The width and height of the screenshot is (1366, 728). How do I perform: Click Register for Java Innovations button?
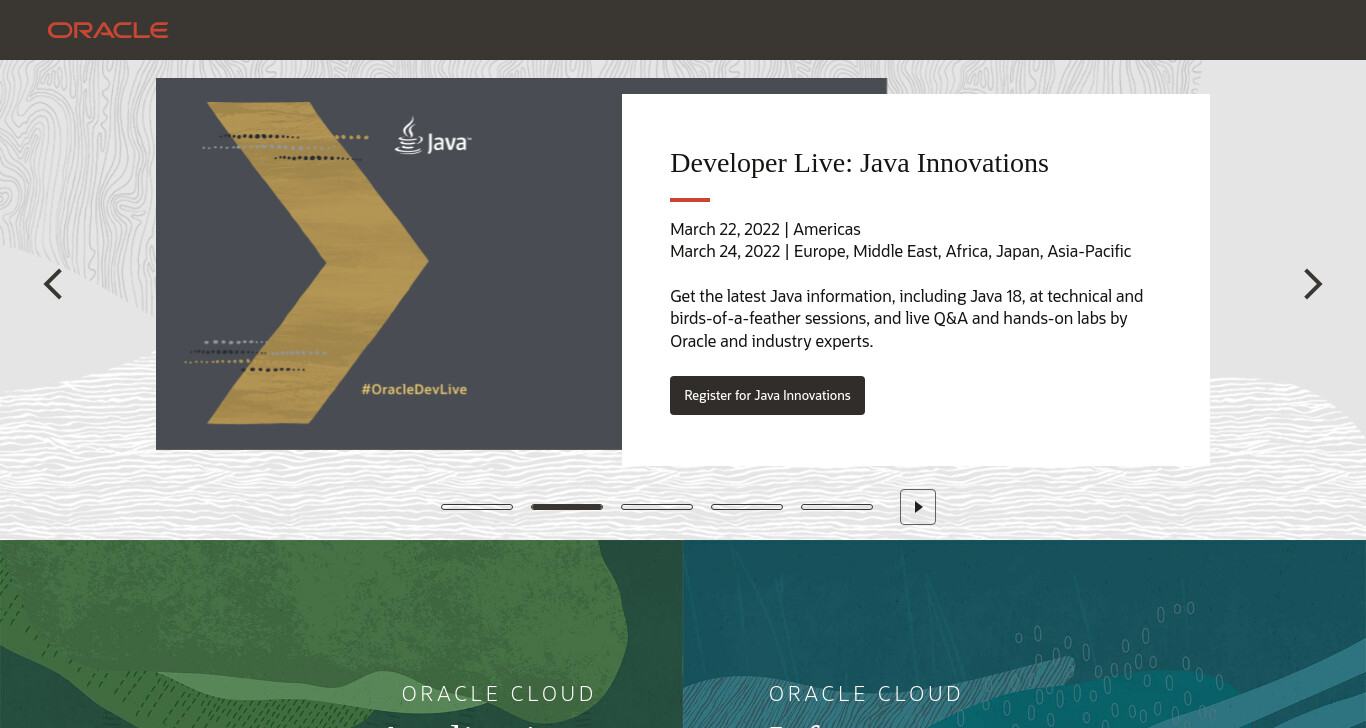pyautogui.click(x=767, y=395)
